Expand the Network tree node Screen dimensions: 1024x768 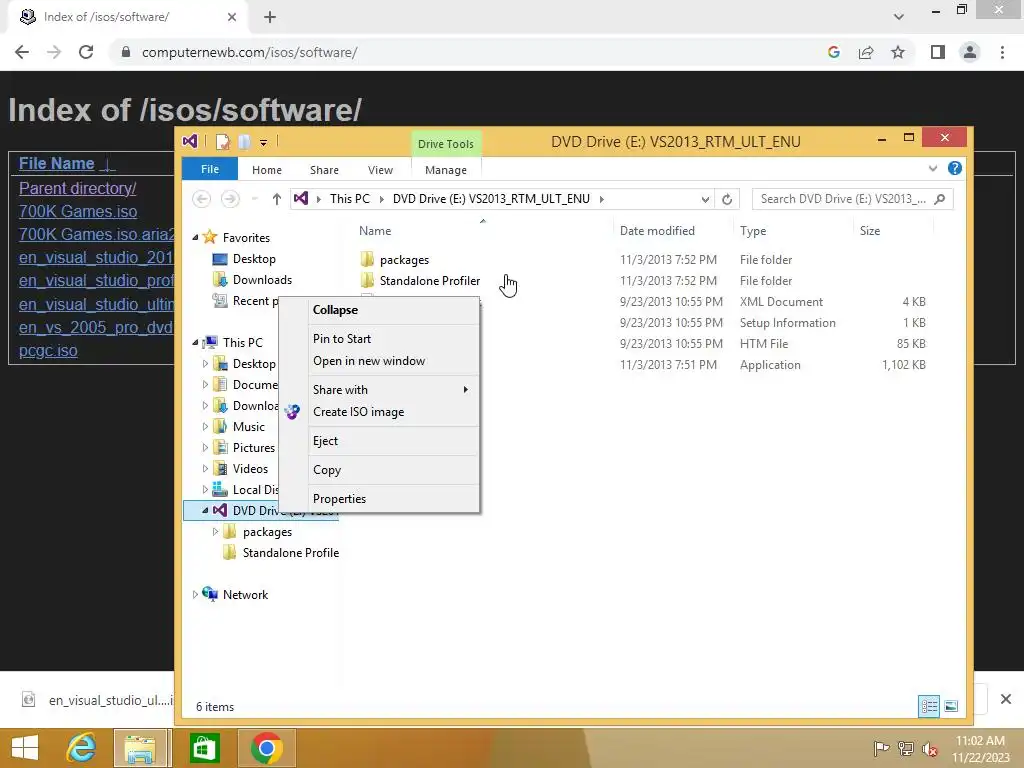click(195, 594)
